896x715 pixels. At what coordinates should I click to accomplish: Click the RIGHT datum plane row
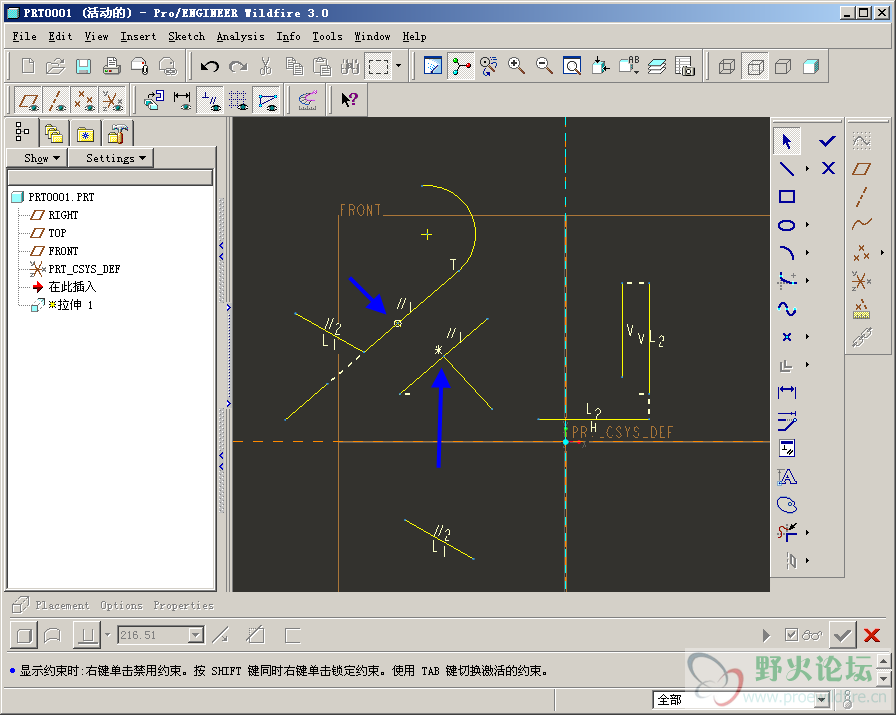(63, 215)
